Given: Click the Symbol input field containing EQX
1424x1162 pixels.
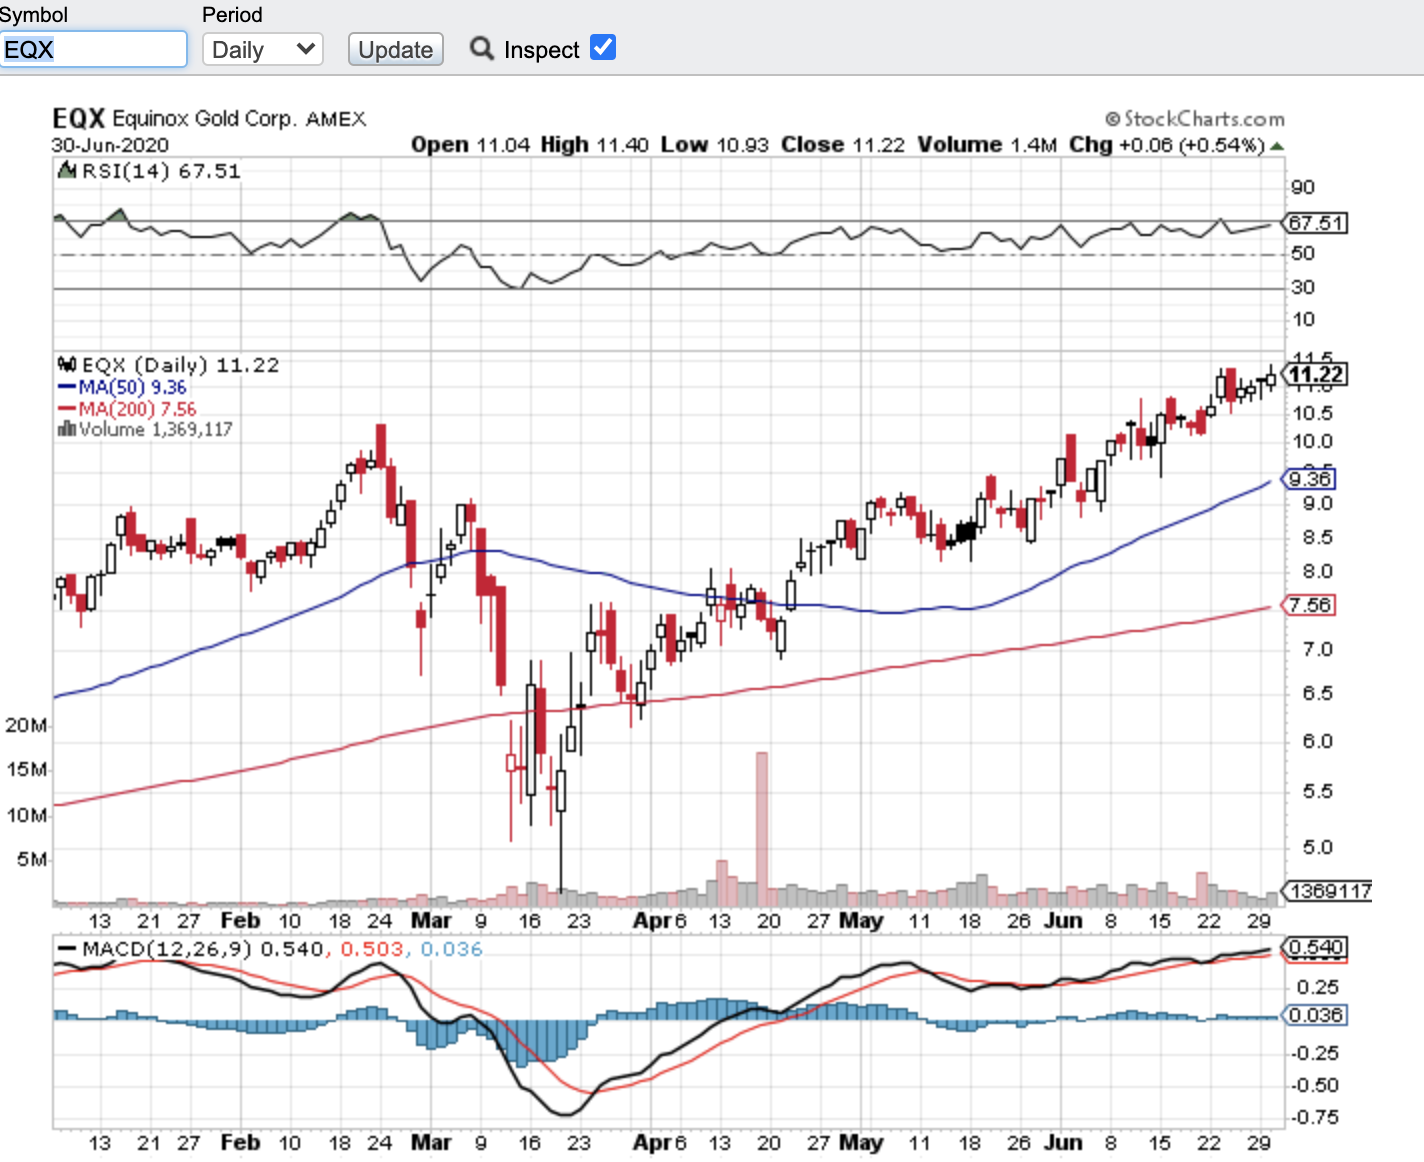Looking at the screenshot, I should tap(93, 49).
